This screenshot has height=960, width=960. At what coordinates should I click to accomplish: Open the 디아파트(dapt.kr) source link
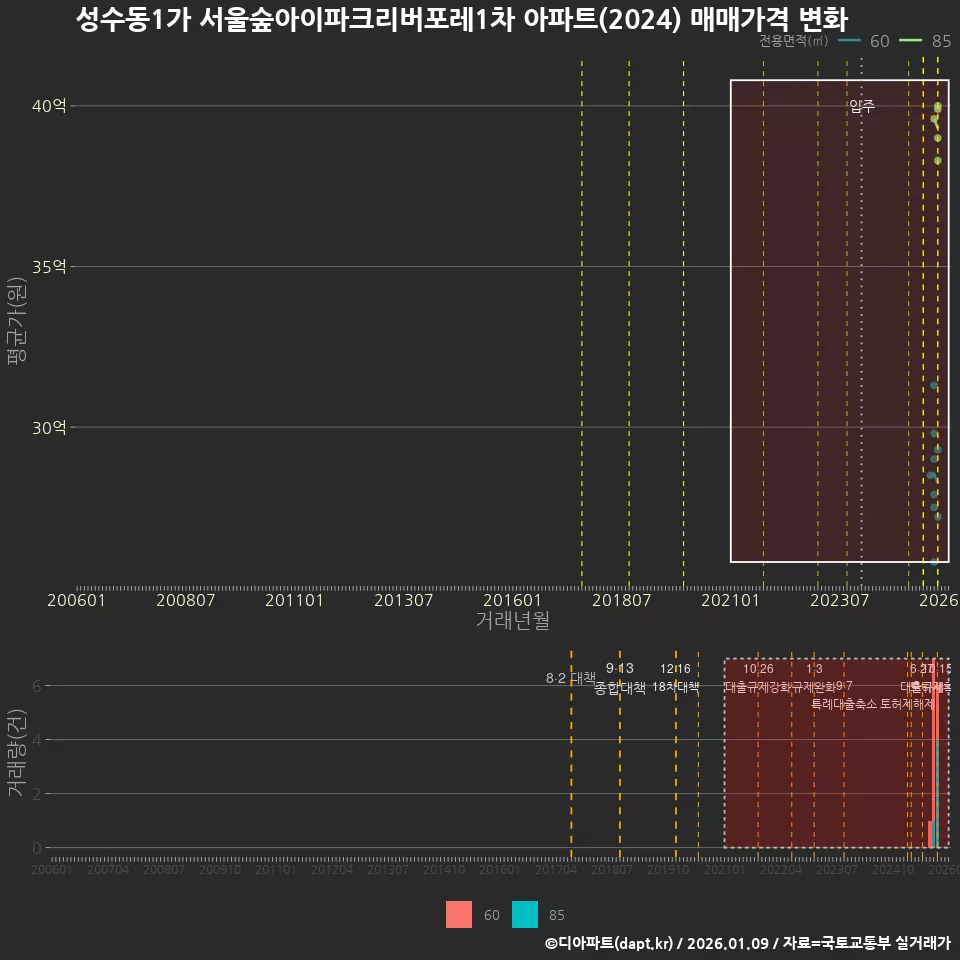[x=608, y=944]
